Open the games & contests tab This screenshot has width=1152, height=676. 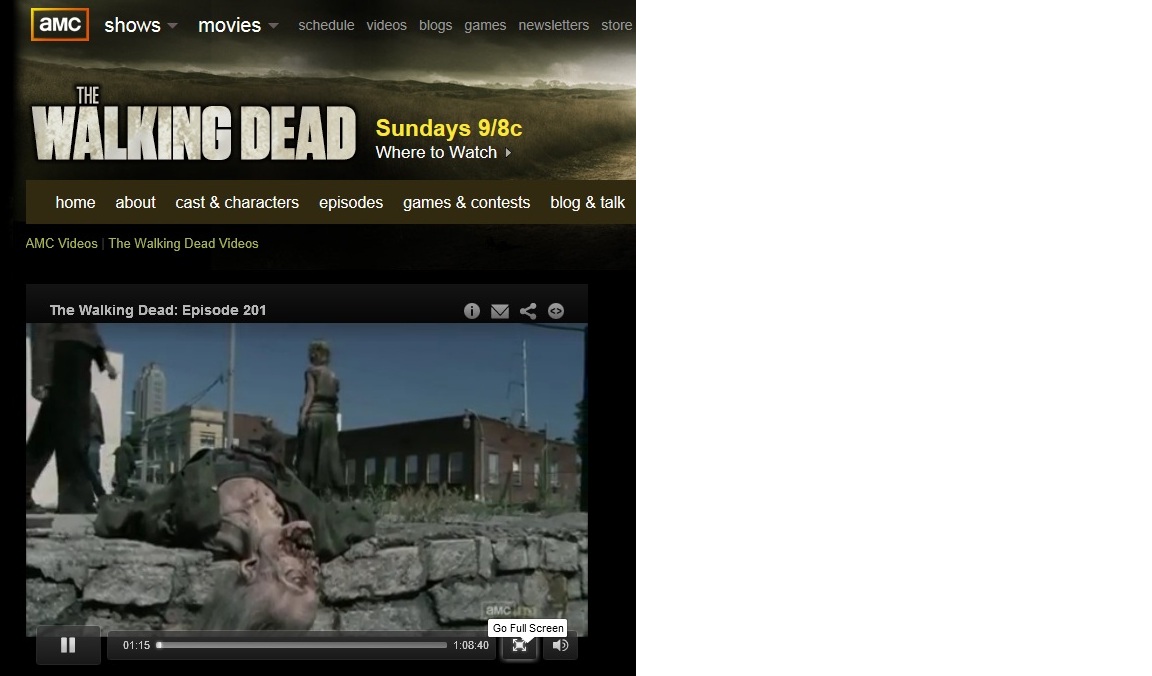pyautogui.click(x=467, y=202)
